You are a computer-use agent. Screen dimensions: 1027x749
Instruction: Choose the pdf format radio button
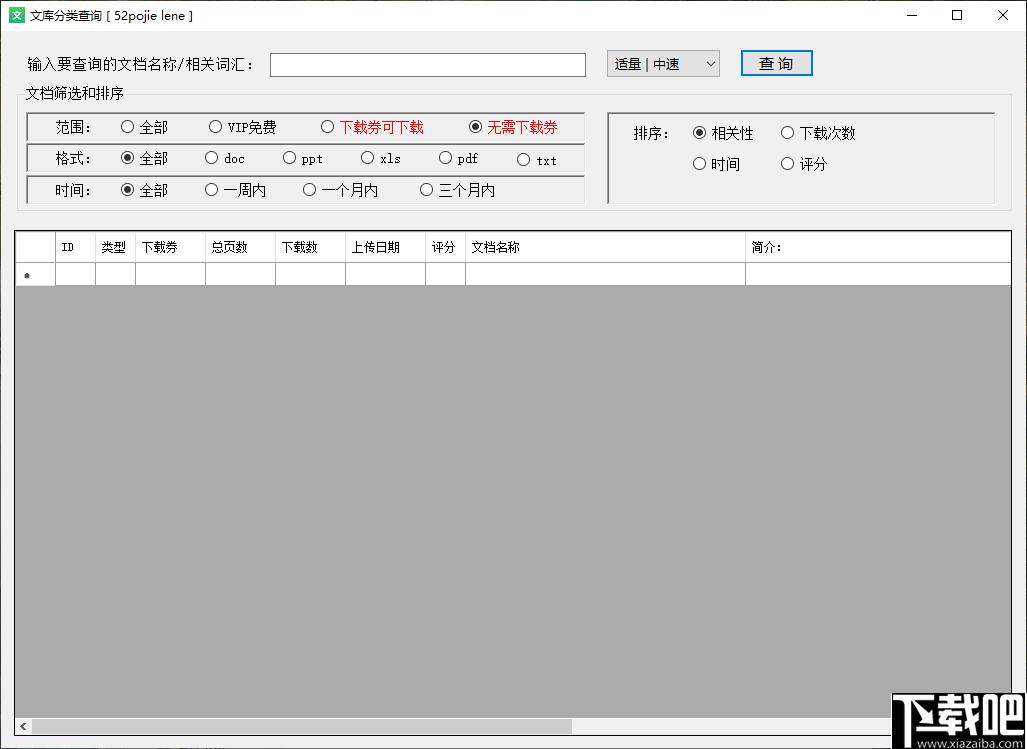tap(458, 158)
